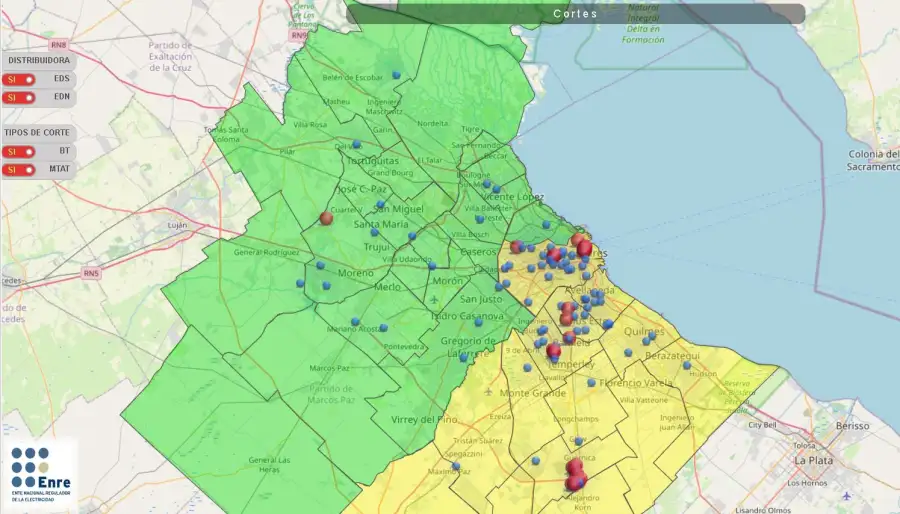The height and width of the screenshot is (514, 900).
Task: Click the blue marker right of Villa Udaondo
Action: coord(432,266)
